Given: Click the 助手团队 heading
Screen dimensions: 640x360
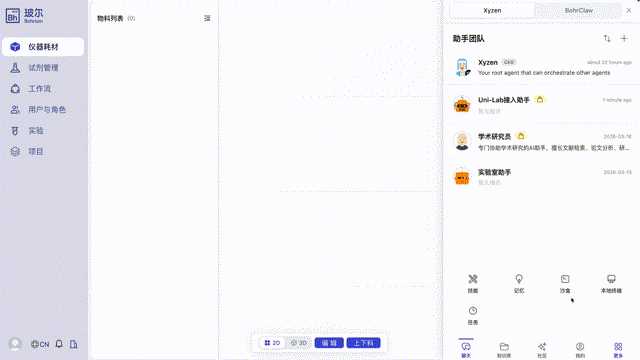Looking at the screenshot, I should (x=469, y=39).
